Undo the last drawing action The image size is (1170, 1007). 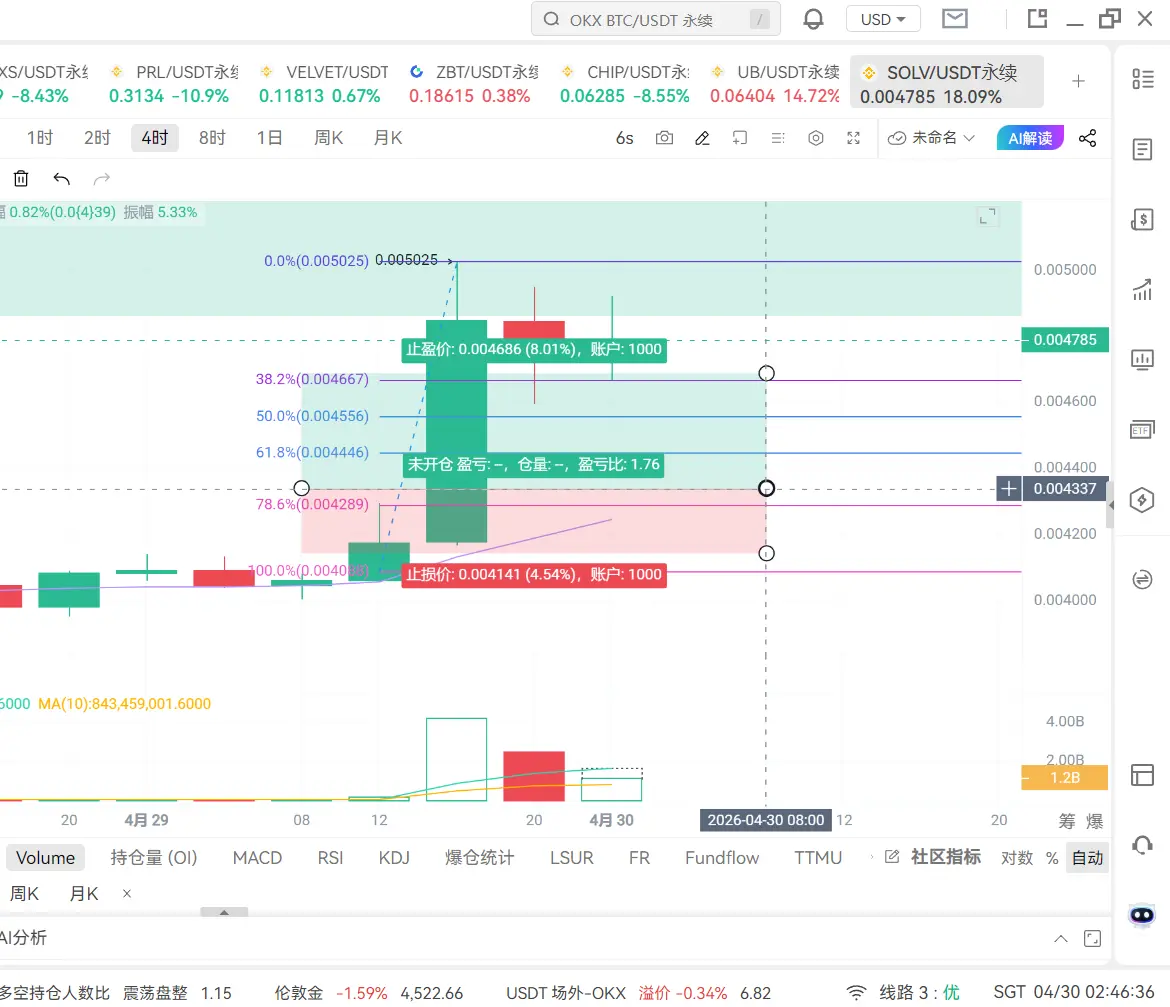click(61, 178)
